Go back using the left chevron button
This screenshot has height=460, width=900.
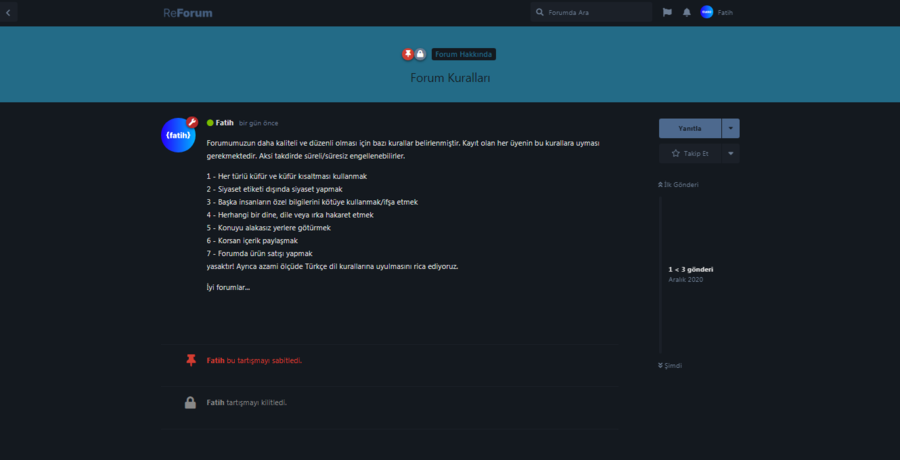pyautogui.click(x=8, y=12)
